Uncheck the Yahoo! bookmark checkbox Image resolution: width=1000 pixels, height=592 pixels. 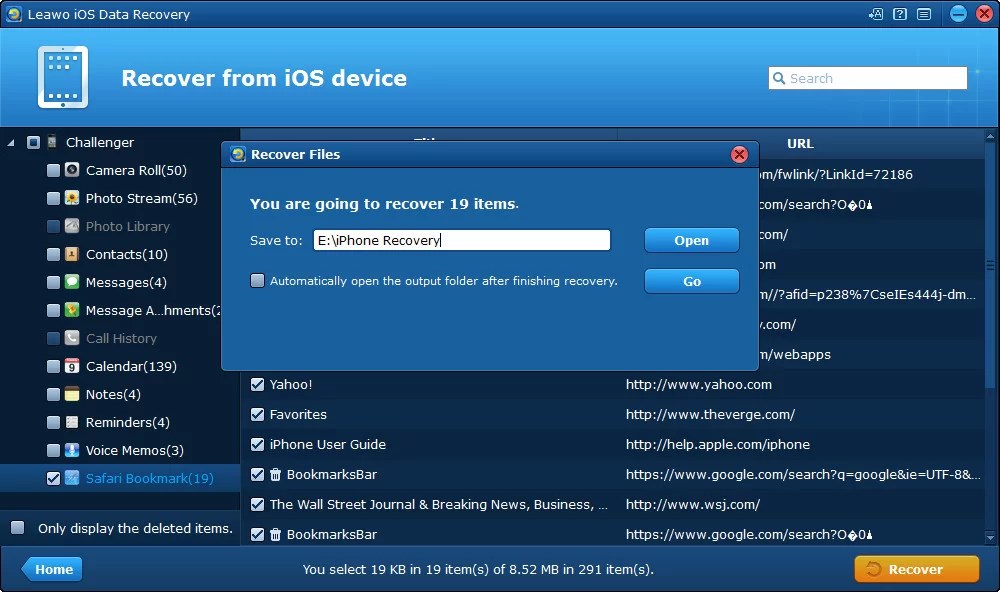click(x=257, y=384)
